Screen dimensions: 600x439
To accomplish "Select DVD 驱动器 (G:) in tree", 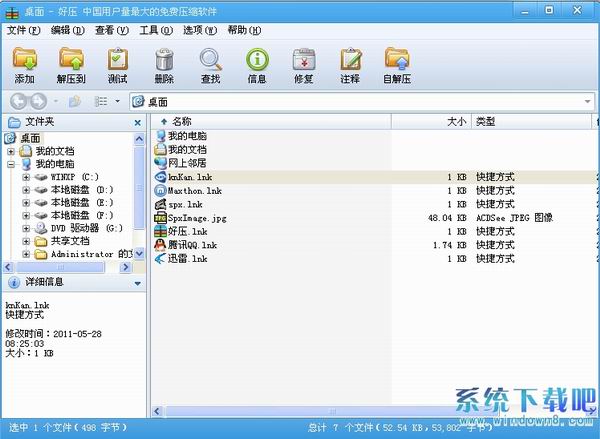I will pyautogui.click(x=87, y=228).
